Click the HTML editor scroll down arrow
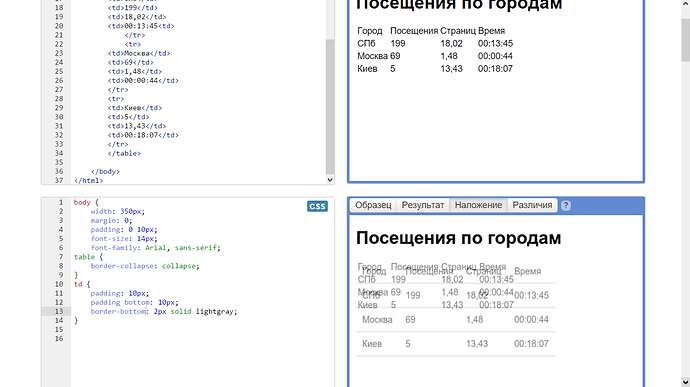The height and width of the screenshot is (387, 690). [330, 180]
